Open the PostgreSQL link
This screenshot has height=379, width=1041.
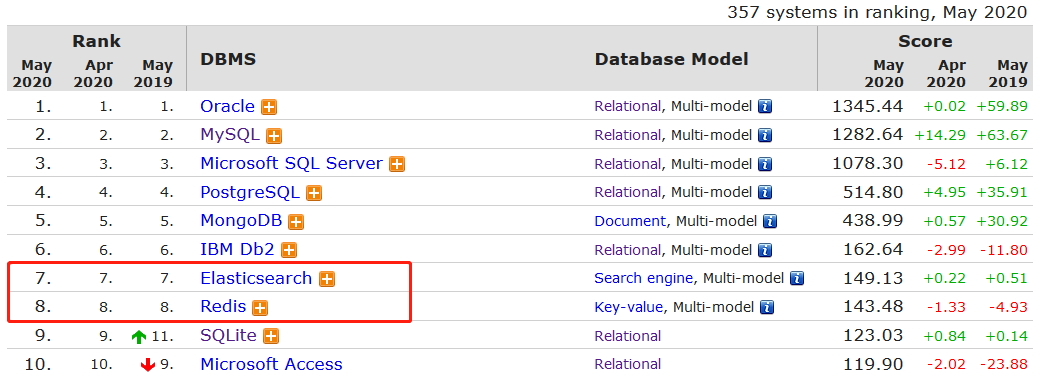250,192
